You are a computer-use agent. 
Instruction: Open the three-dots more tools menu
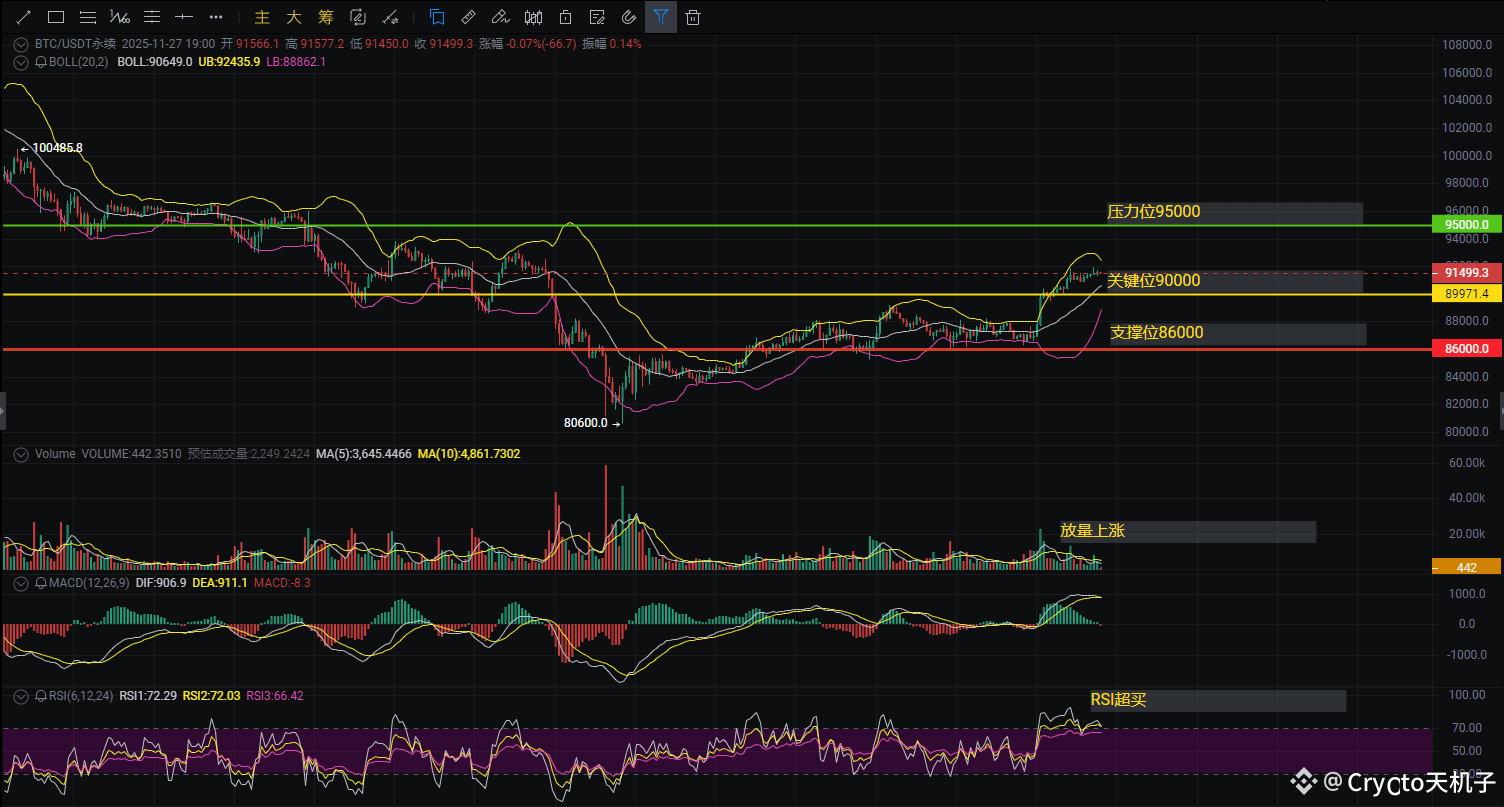click(216, 17)
